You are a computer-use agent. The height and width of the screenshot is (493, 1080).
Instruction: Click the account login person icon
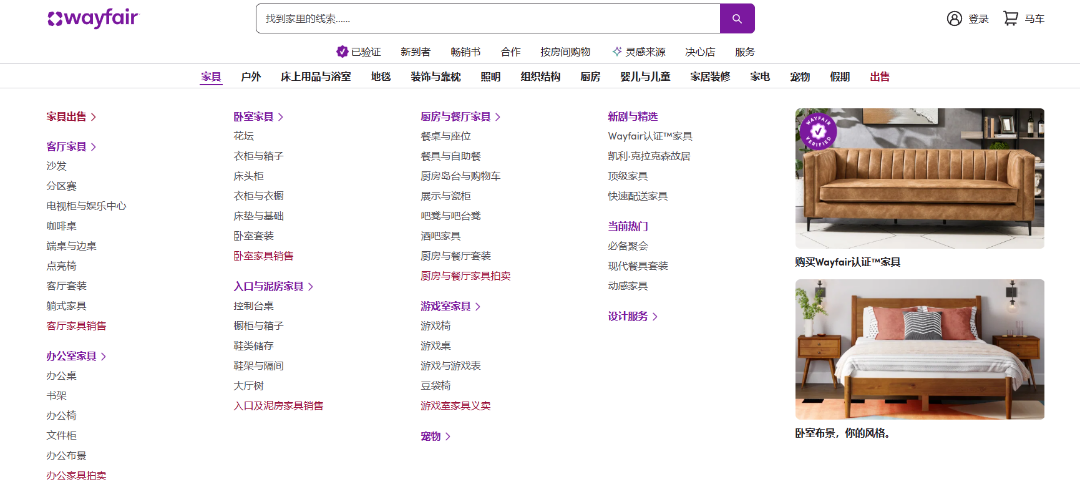coord(954,19)
